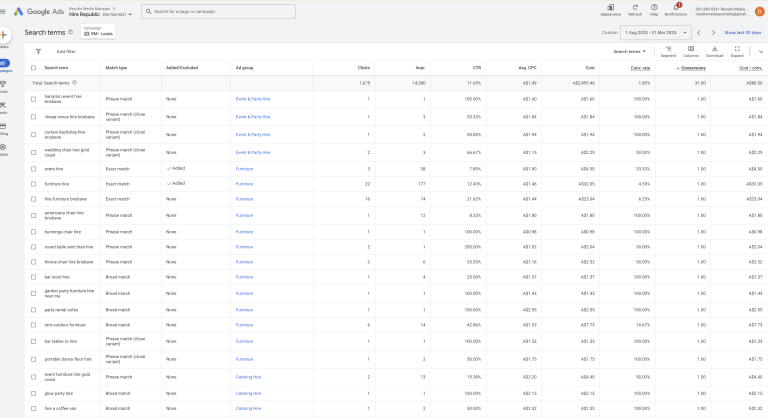
Task: Open Catering Hire for hire a coffee van
Action: coord(248,408)
